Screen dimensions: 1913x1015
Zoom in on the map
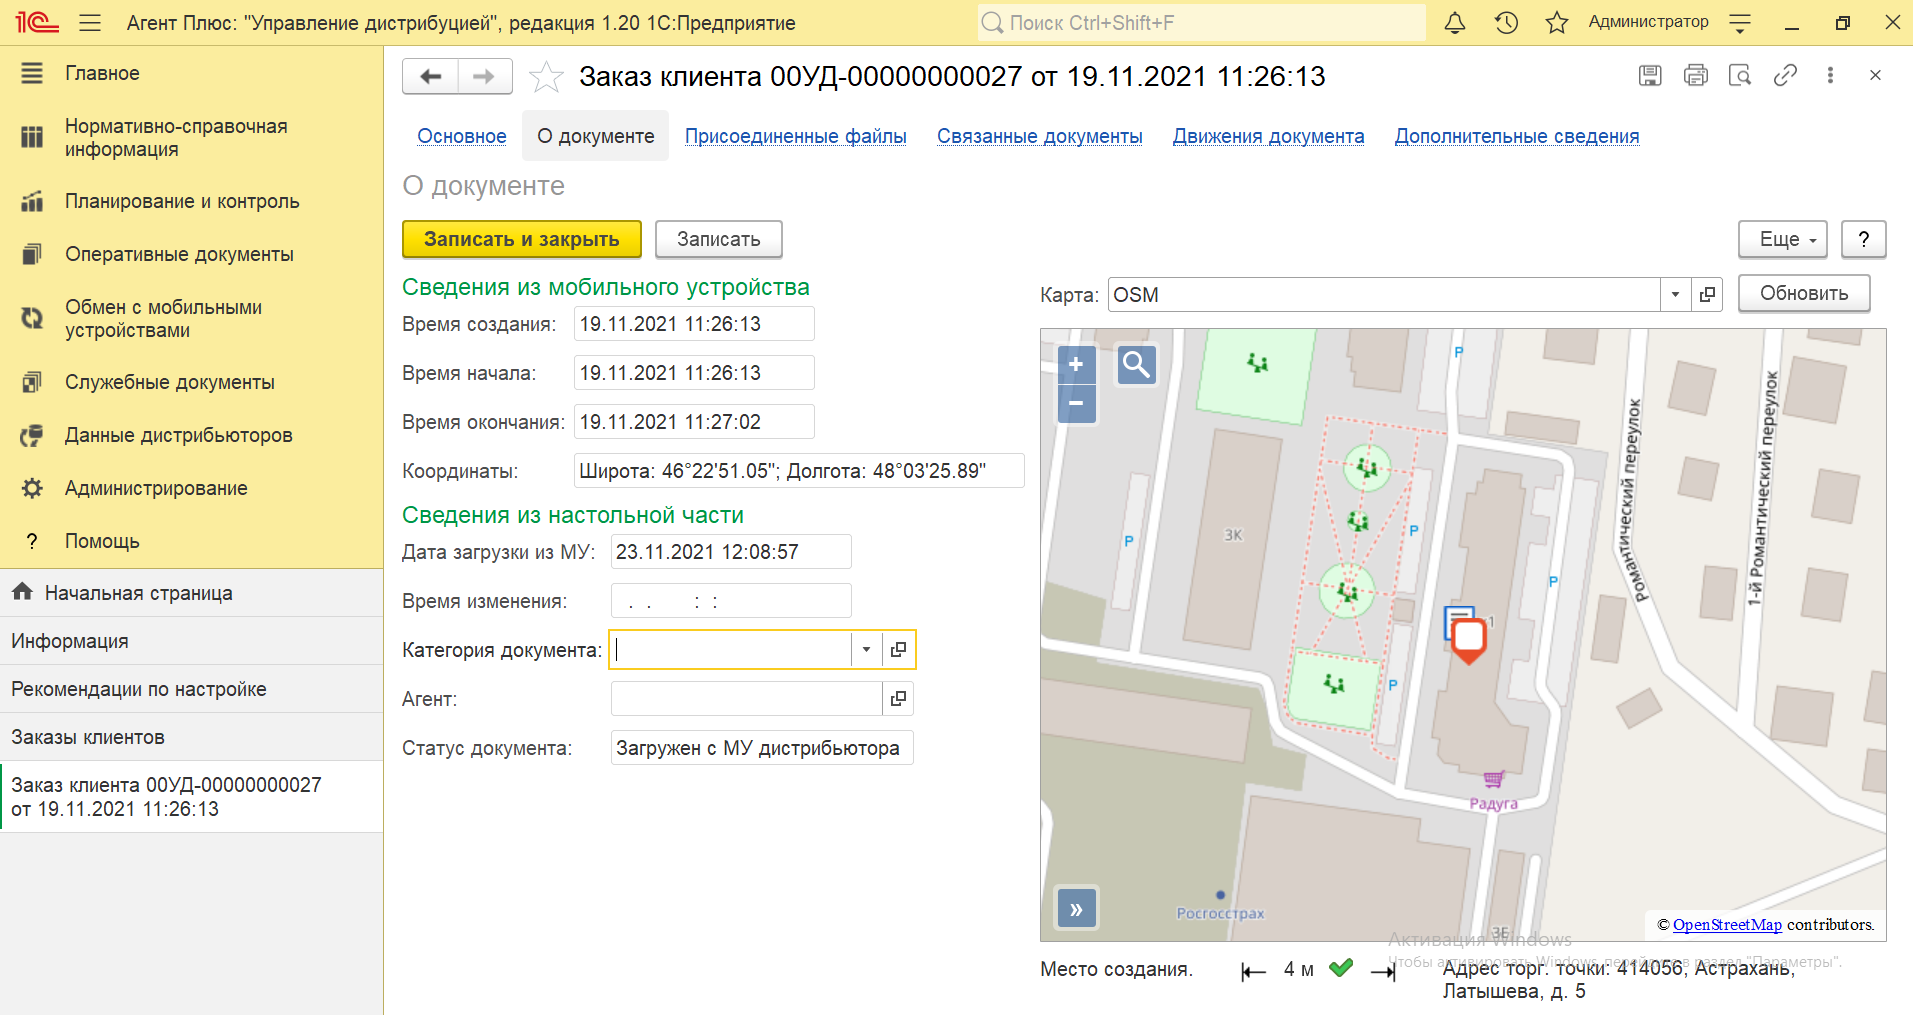[x=1076, y=365]
